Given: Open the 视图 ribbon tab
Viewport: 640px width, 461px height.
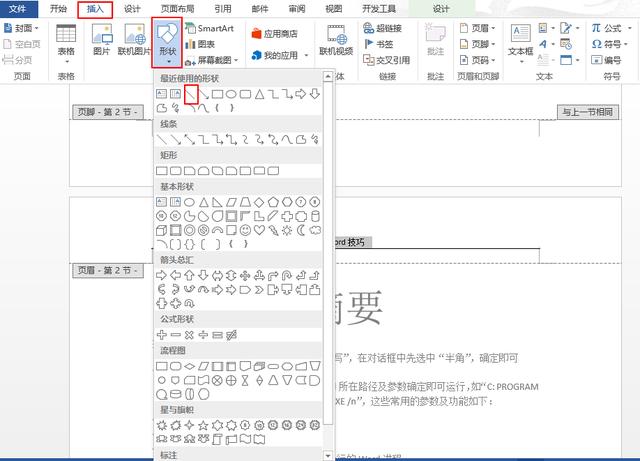Looking at the screenshot, I should 333,9.
